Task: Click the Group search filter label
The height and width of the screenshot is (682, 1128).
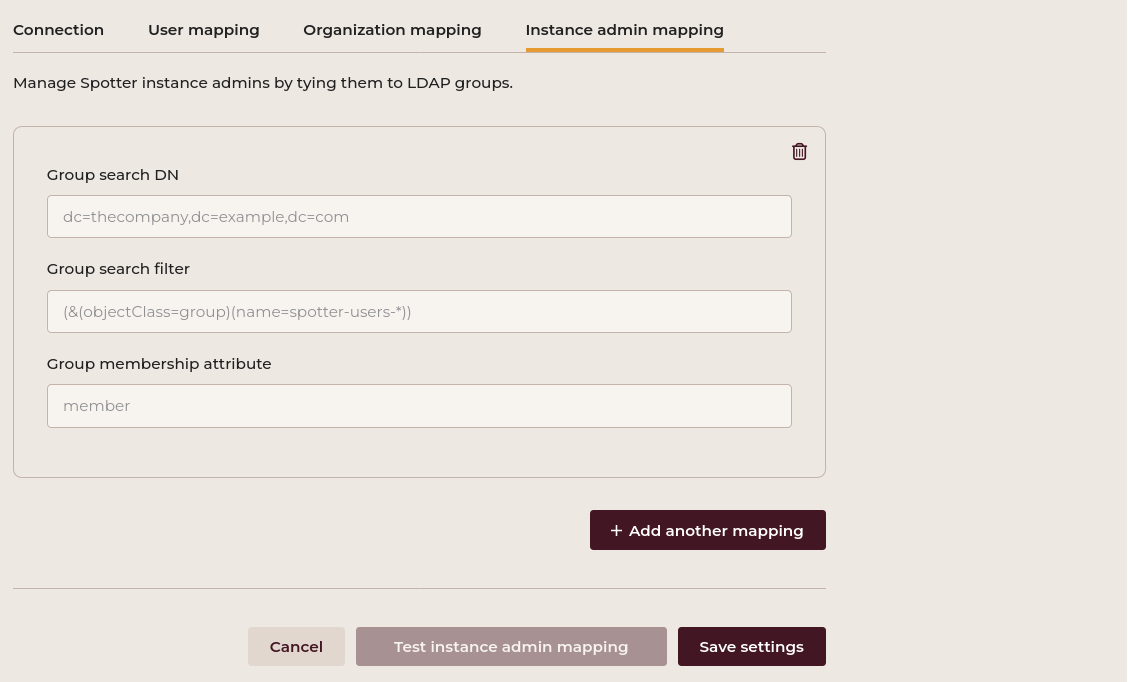Action: click(118, 269)
